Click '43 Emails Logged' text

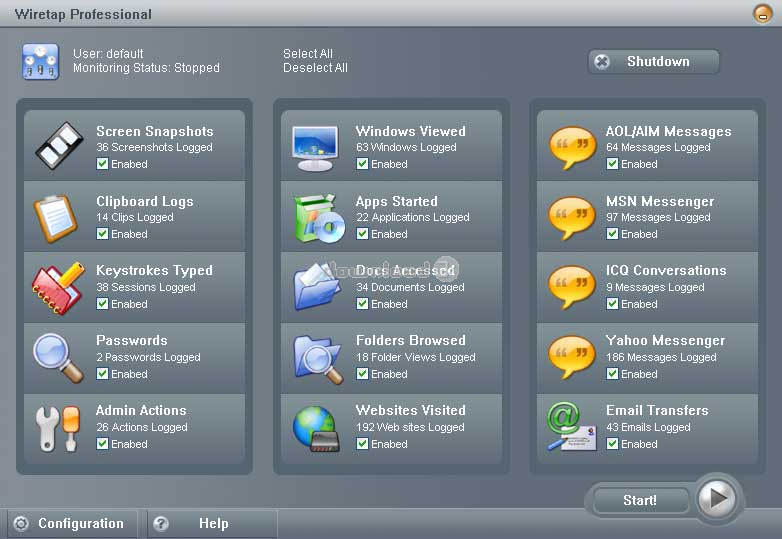648,427
